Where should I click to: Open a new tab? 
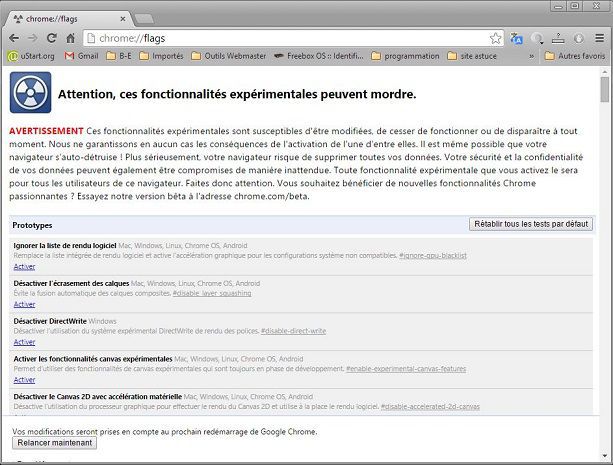pyautogui.click(x=144, y=18)
